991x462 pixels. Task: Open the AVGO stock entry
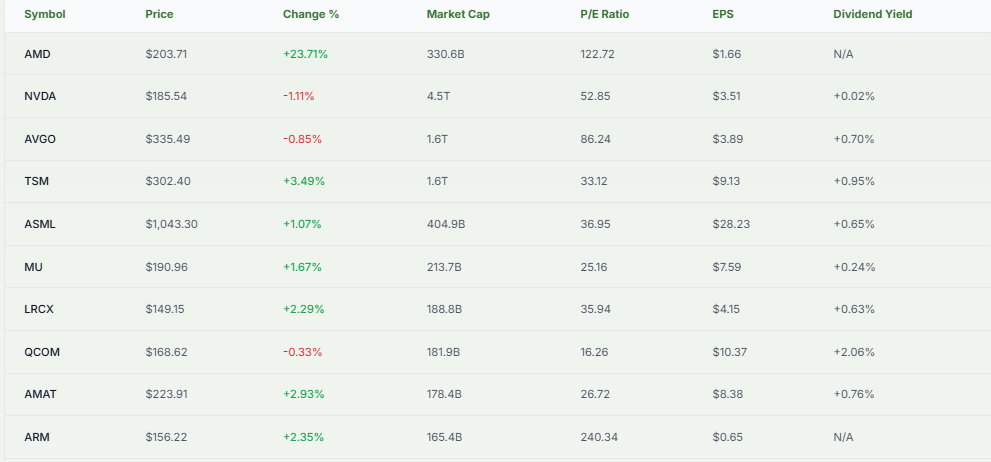pos(40,139)
